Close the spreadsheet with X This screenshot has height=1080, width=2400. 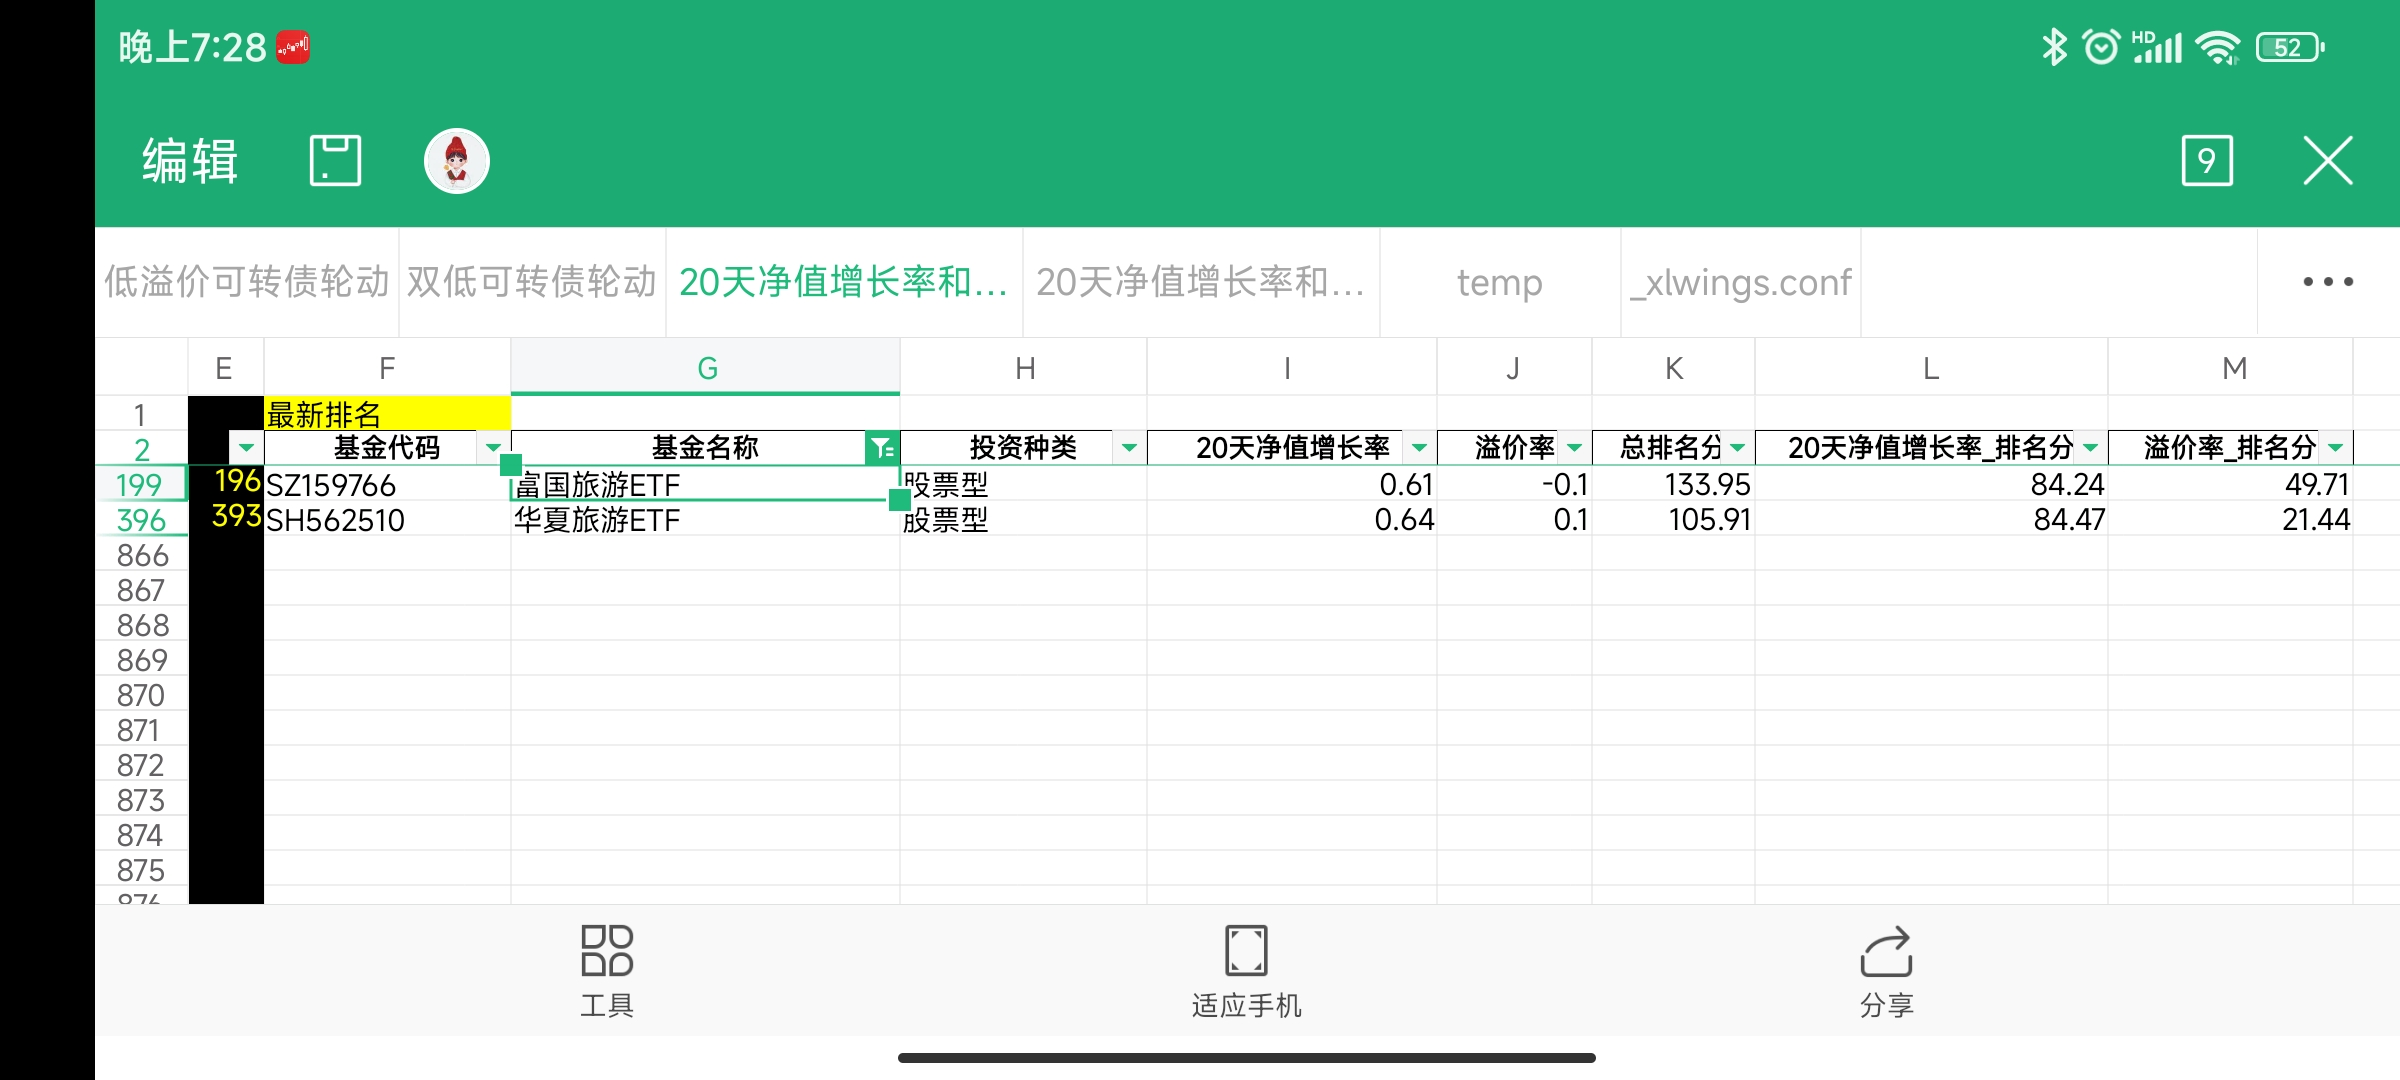pos(2327,160)
